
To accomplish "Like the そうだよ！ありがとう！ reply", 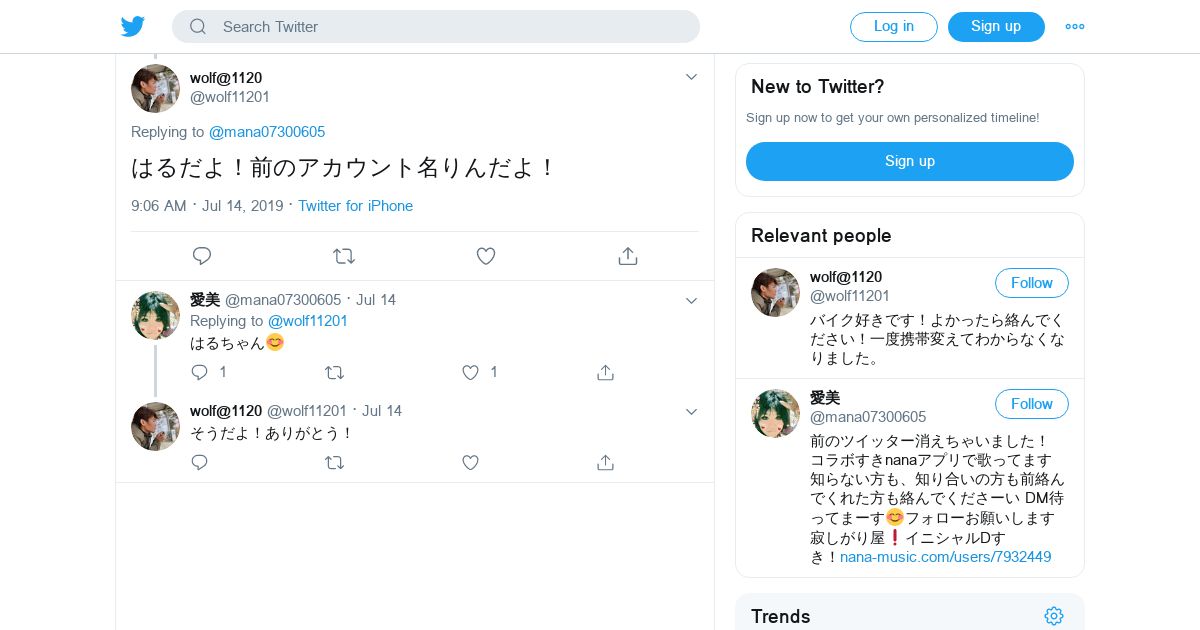I will (x=471, y=462).
